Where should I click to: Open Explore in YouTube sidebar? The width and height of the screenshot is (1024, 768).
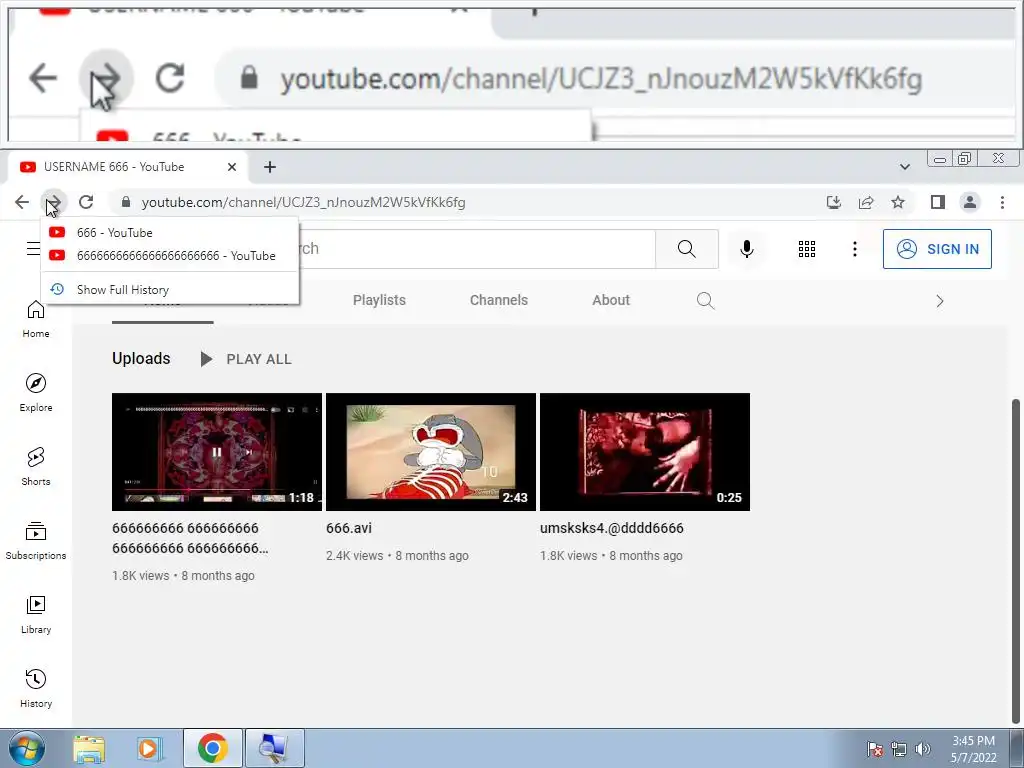tap(36, 392)
